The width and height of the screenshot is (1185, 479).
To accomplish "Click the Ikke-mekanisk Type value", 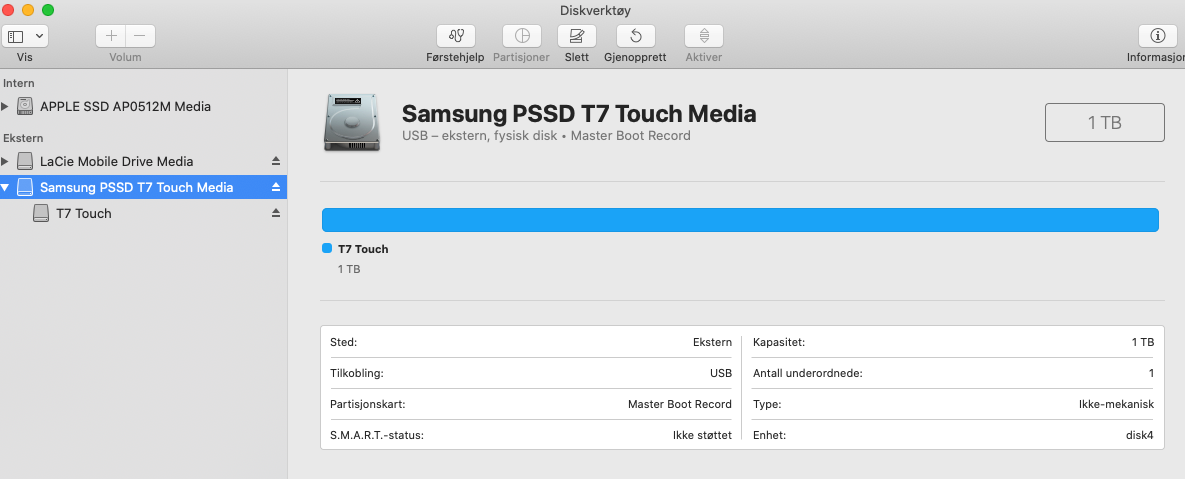I will click(1116, 404).
